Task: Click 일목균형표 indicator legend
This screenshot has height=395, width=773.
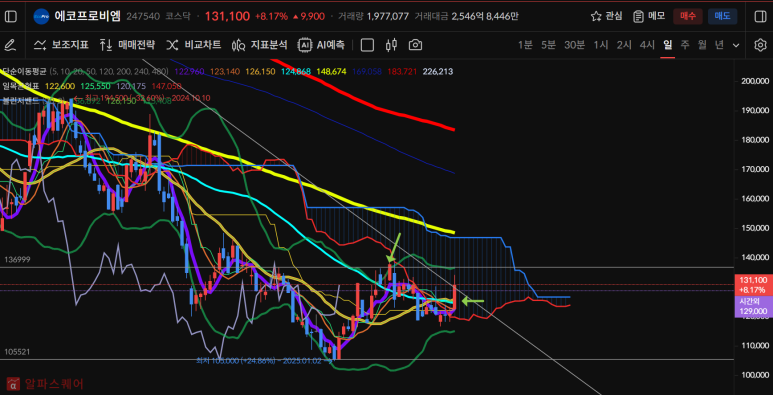Action: 22,86
